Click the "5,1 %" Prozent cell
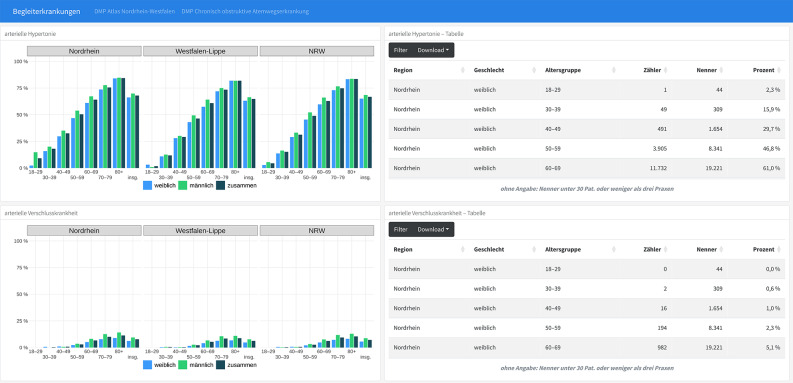 pos(772,348)
